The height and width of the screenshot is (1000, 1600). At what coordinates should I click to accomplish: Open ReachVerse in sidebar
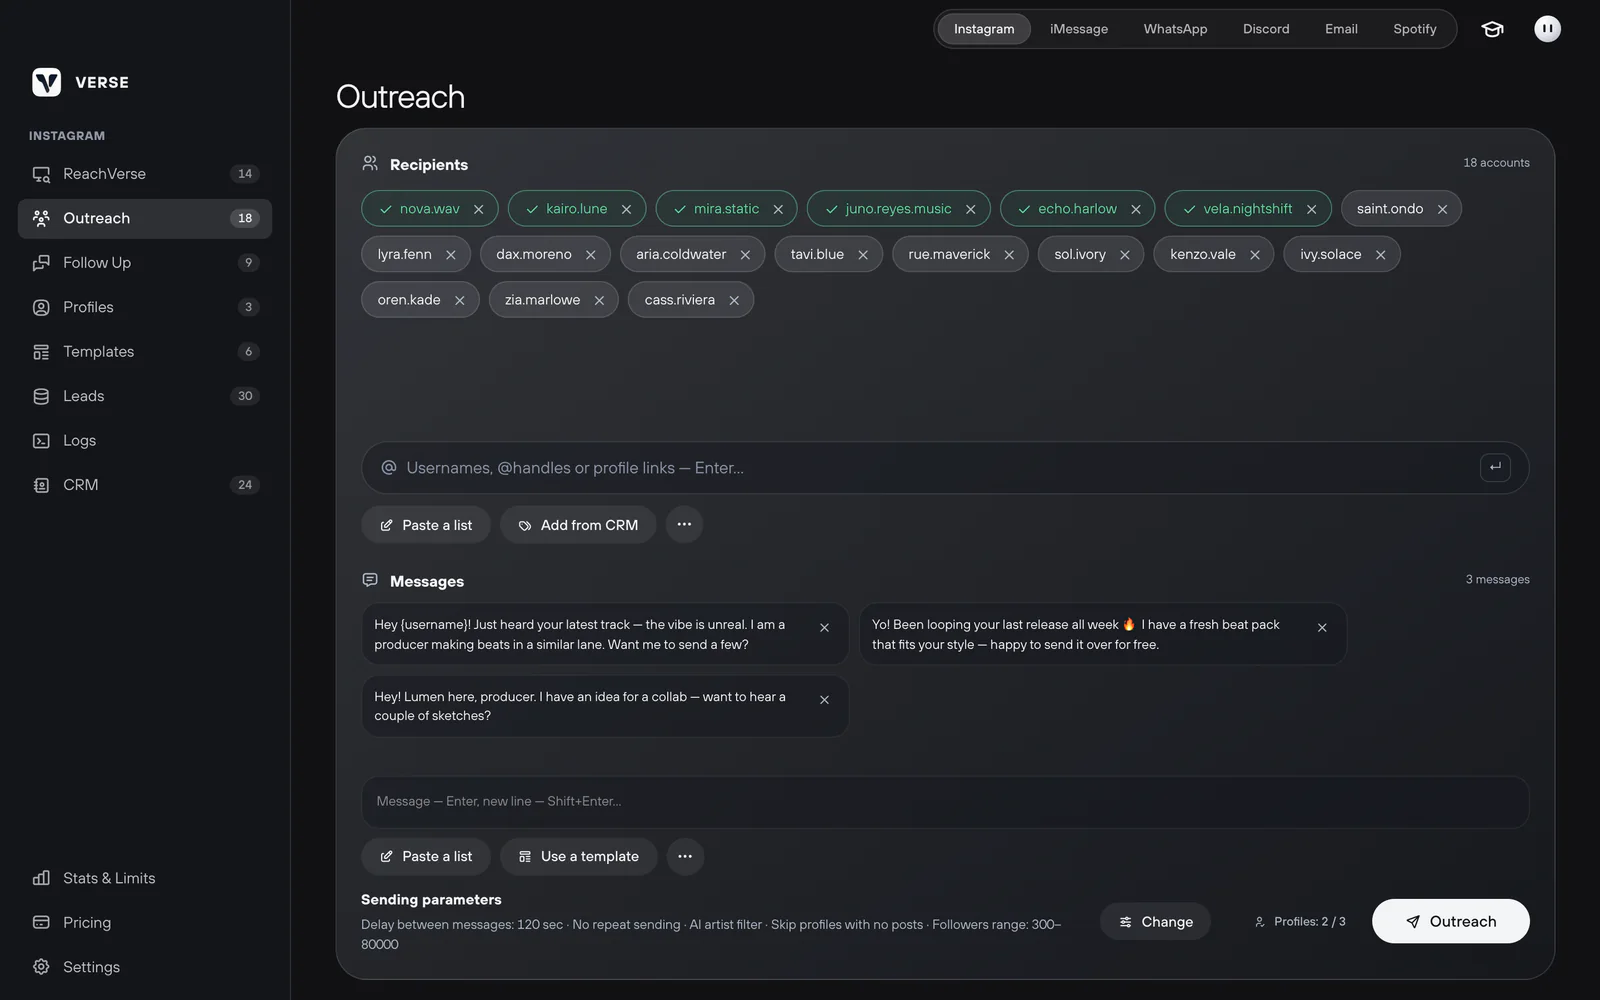145,174
